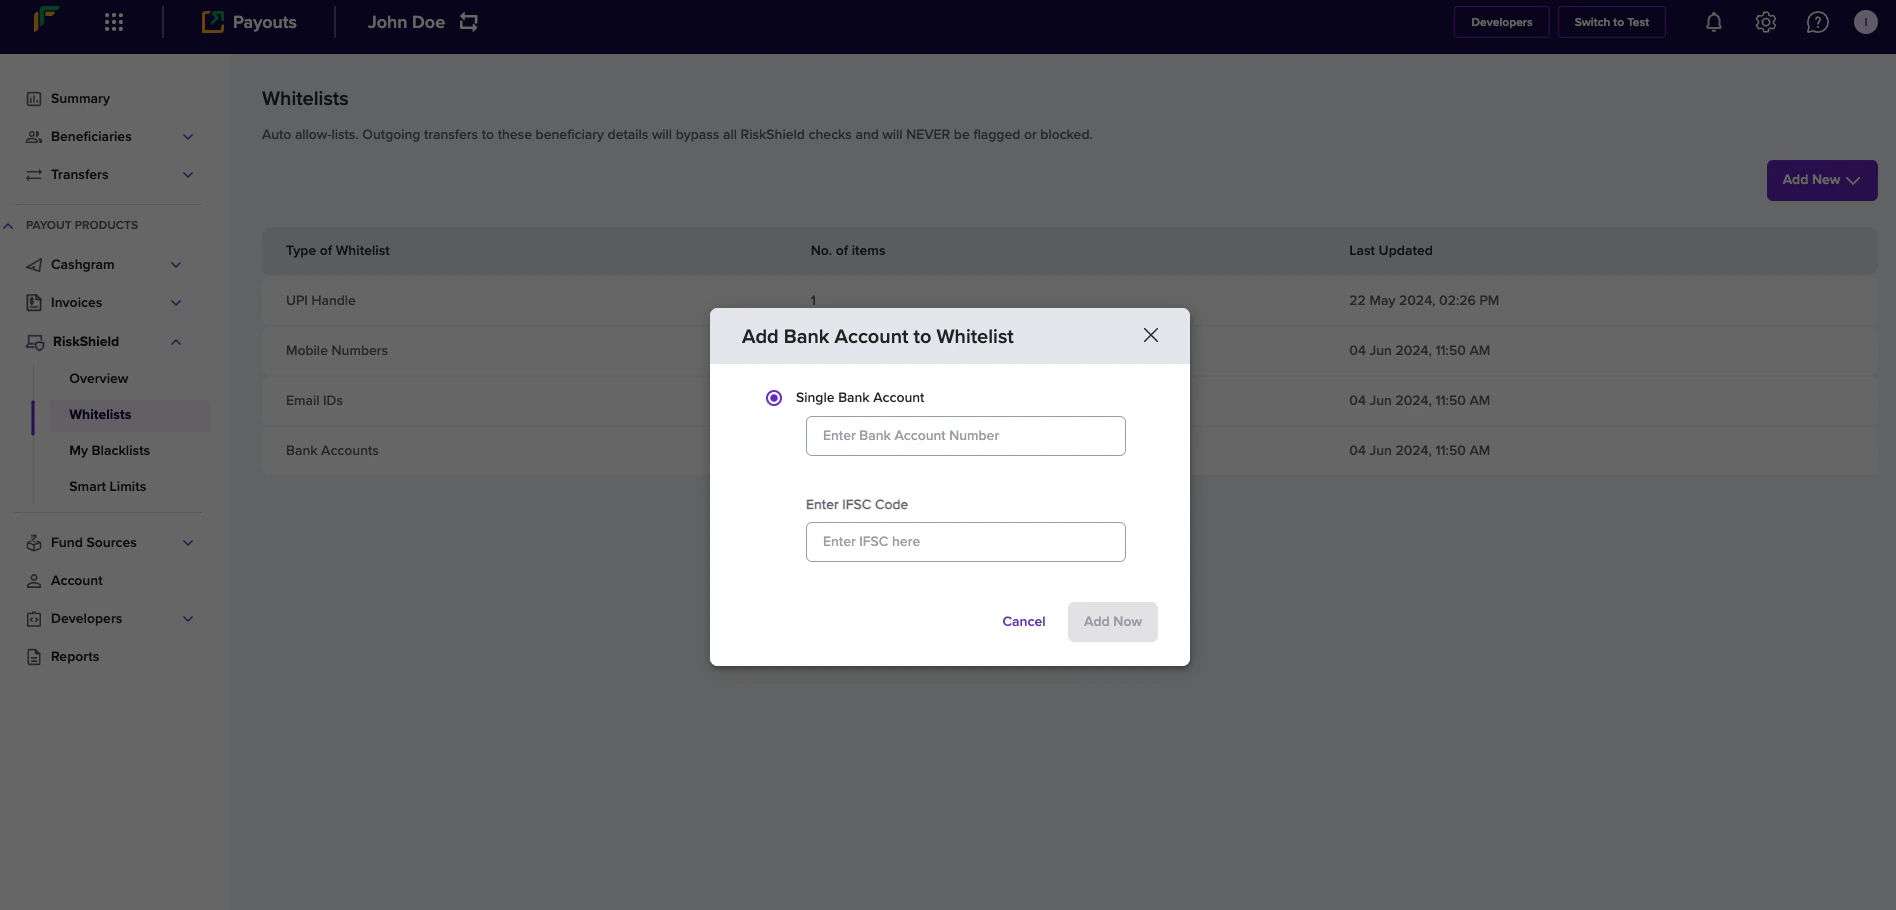Click the Payouts product logo icon
1896x910 pixels.
pos(213,22)
